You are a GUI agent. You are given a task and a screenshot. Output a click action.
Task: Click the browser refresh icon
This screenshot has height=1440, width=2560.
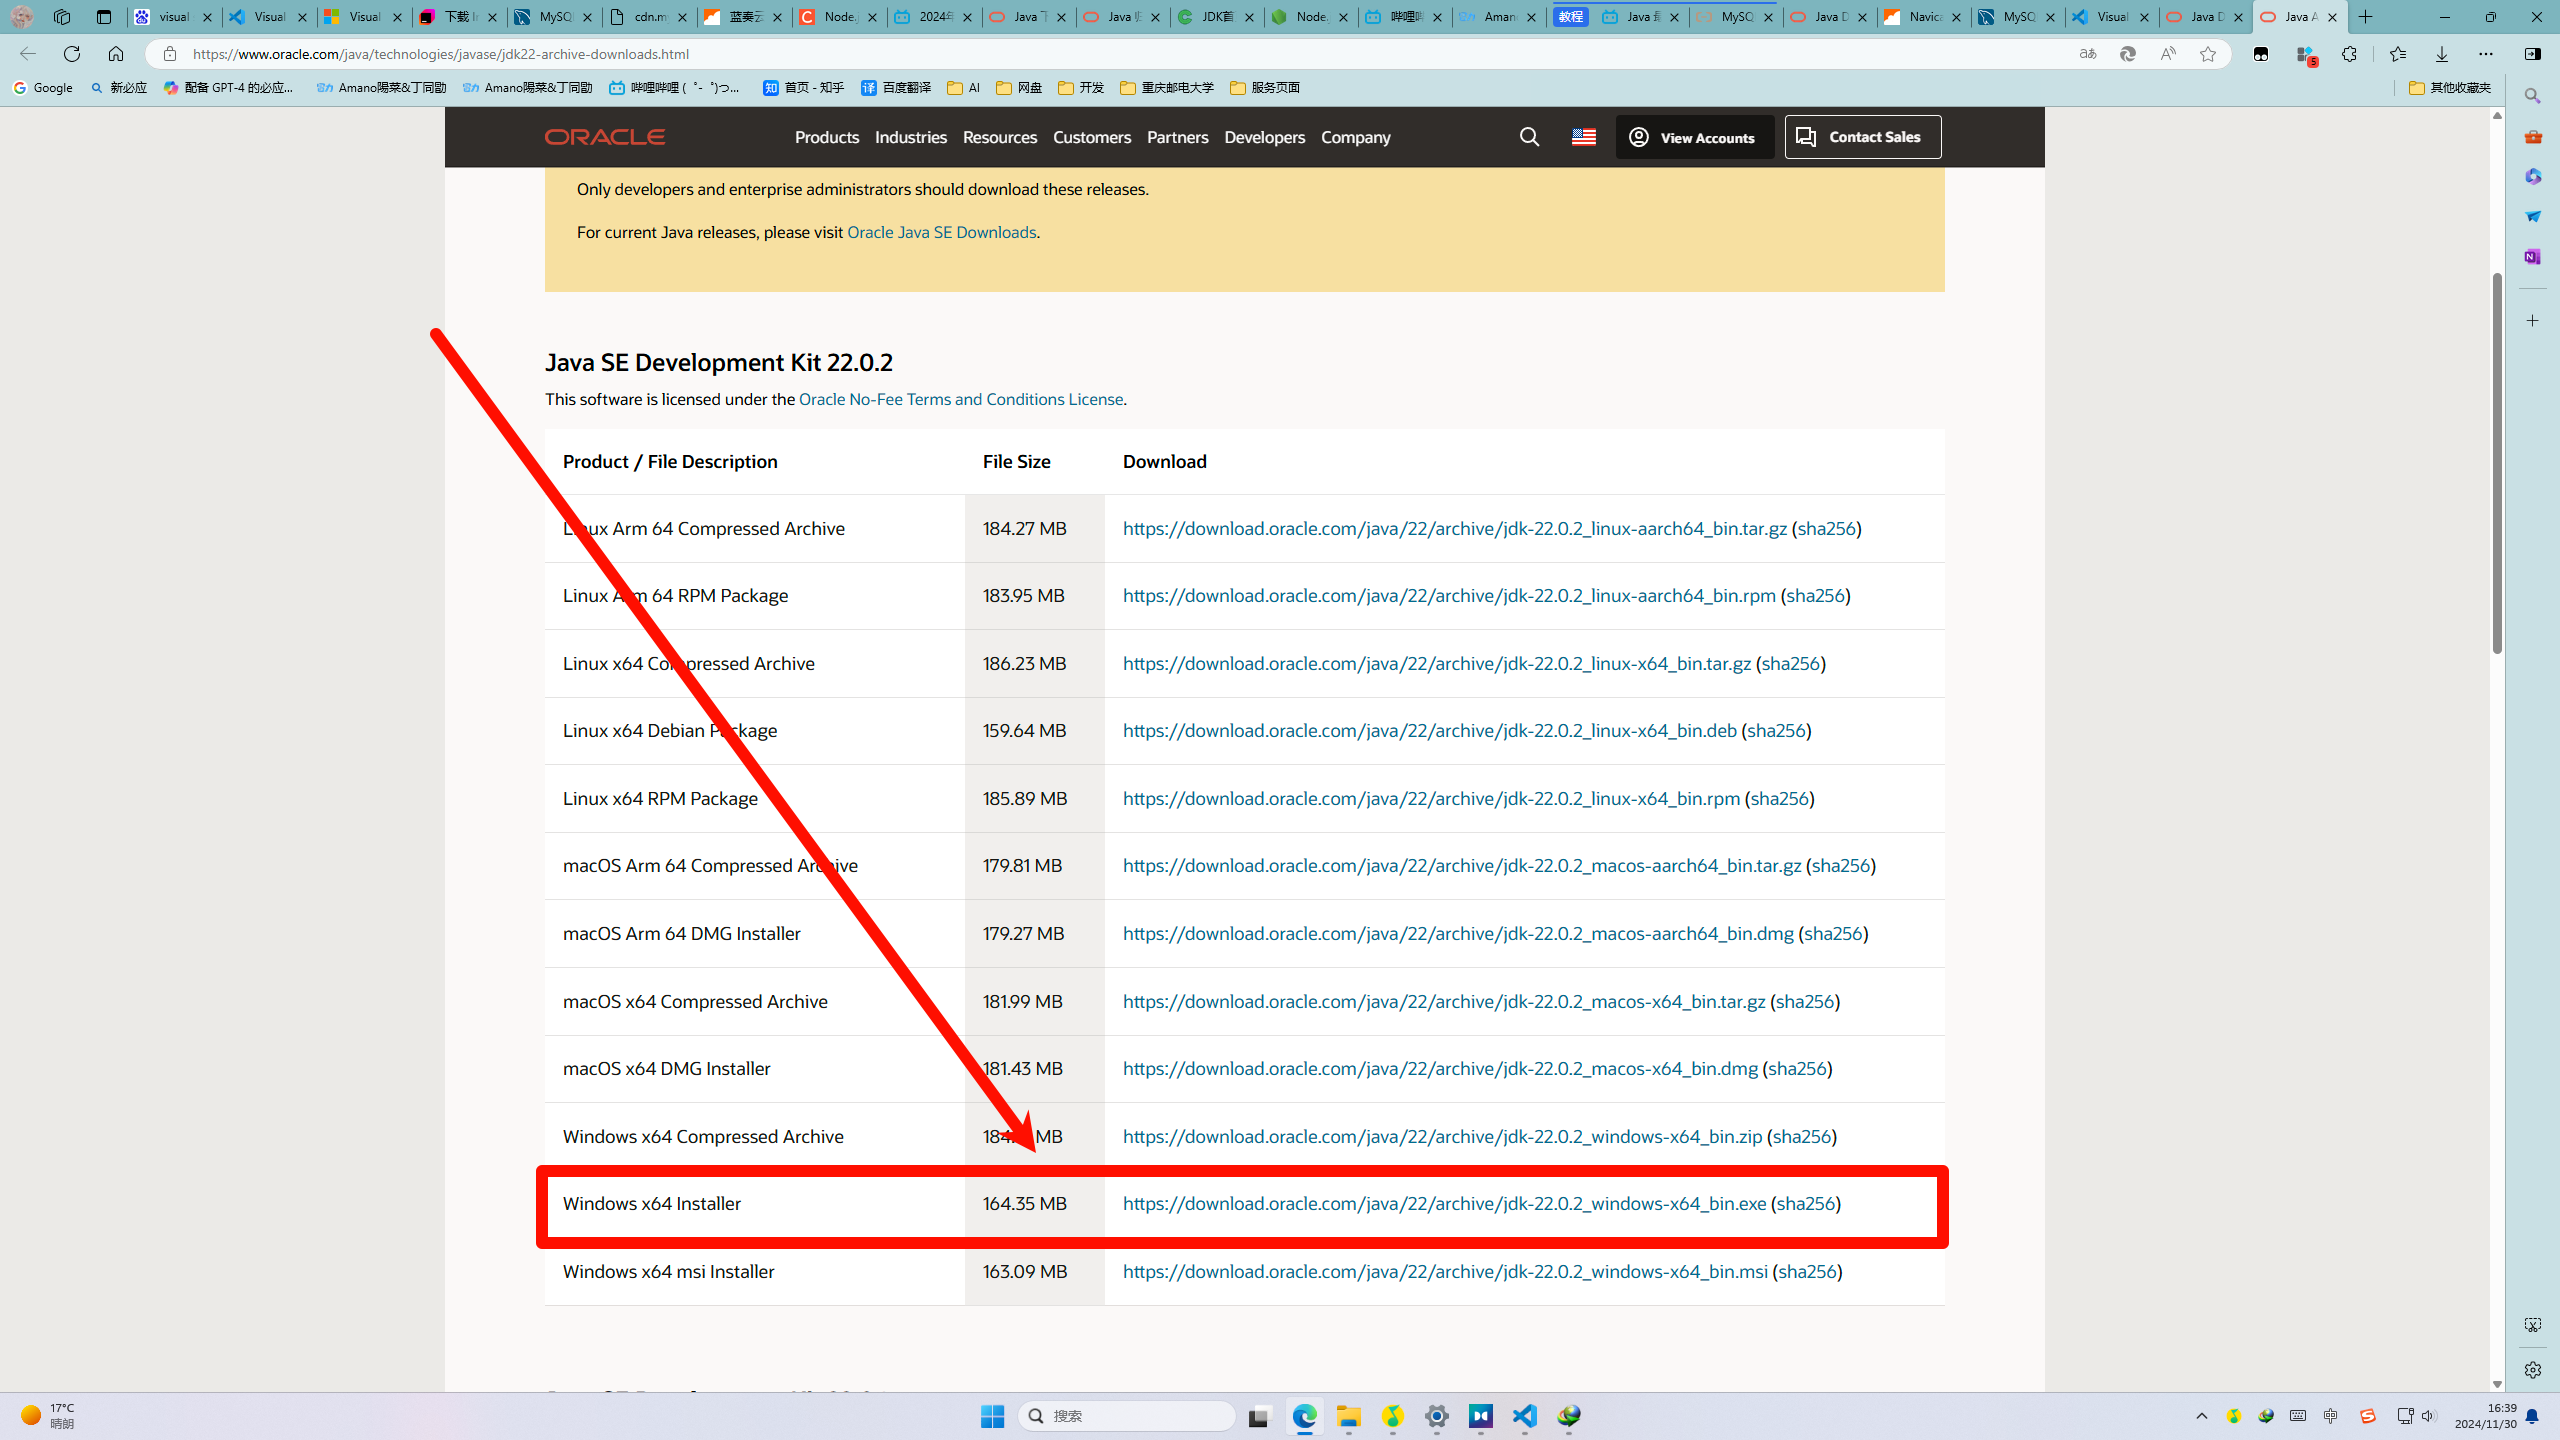pyautogui.click(x=72, y=54)
